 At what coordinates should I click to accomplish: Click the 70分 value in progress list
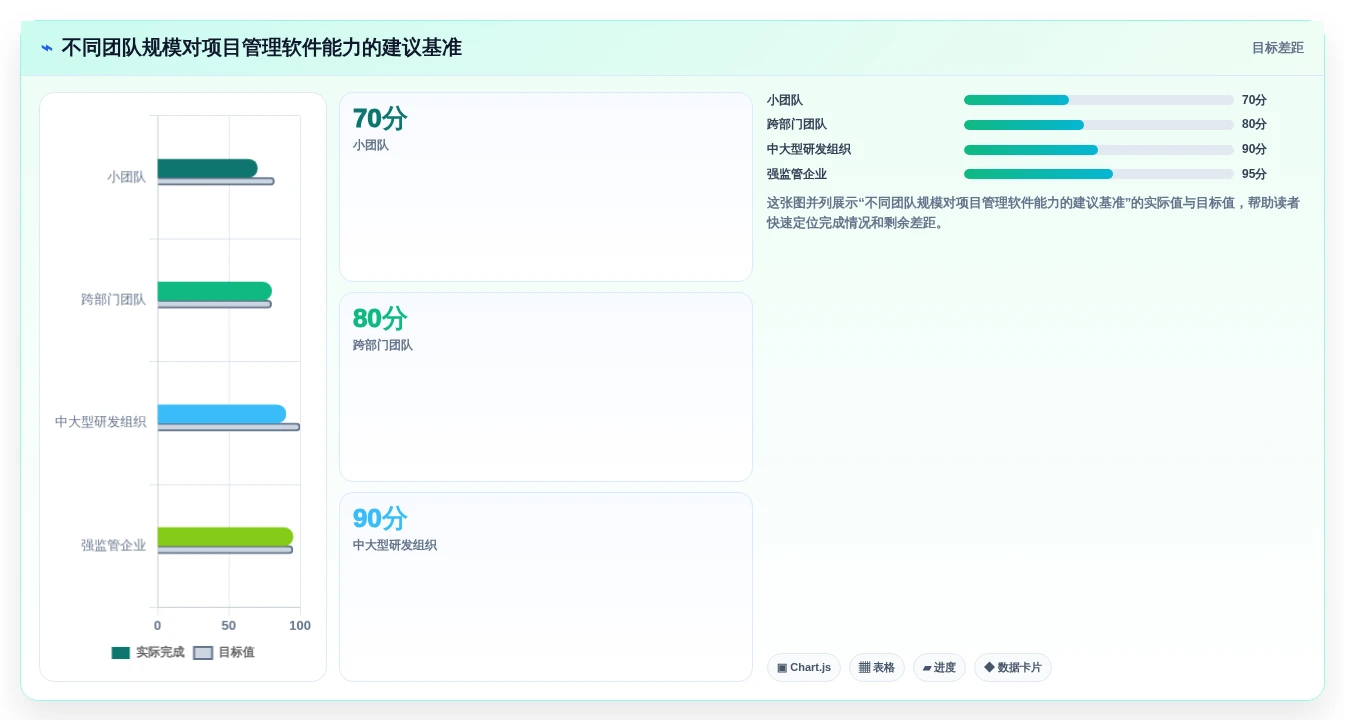1254,100
